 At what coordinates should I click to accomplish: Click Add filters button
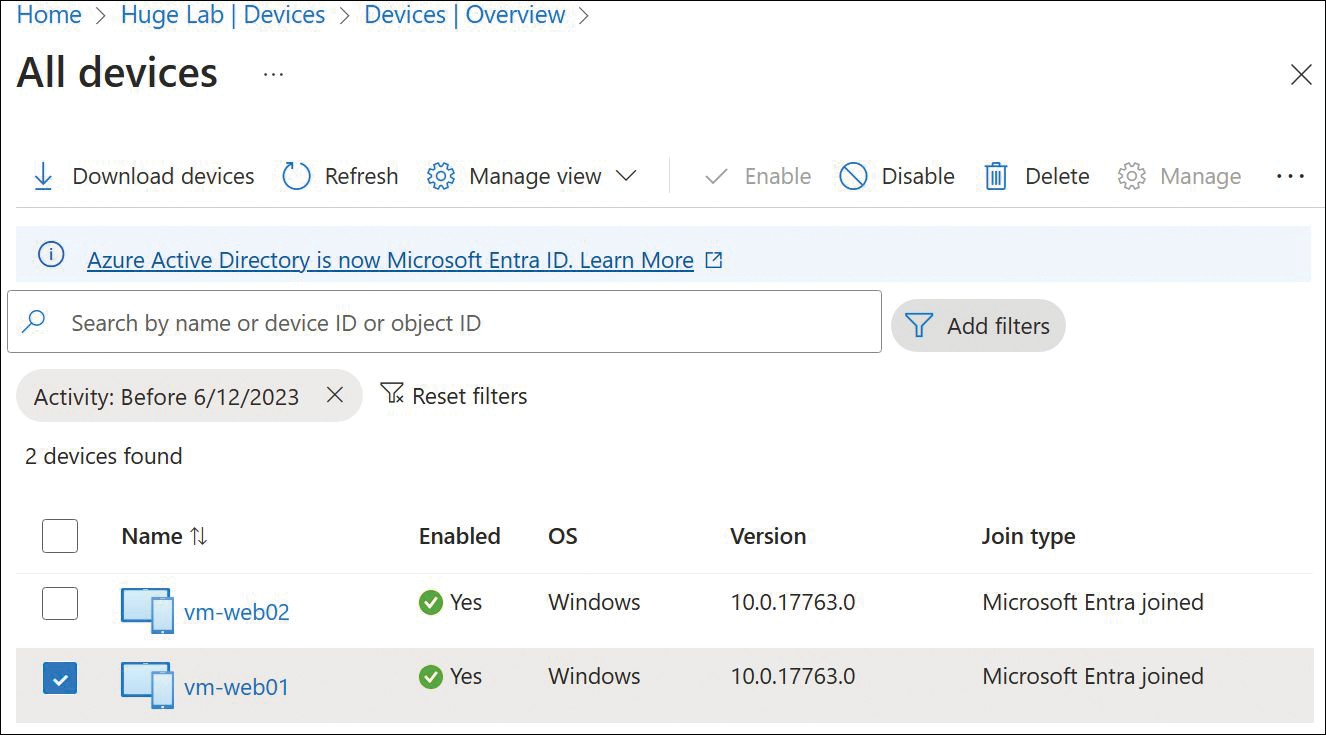tap(978, 326)
